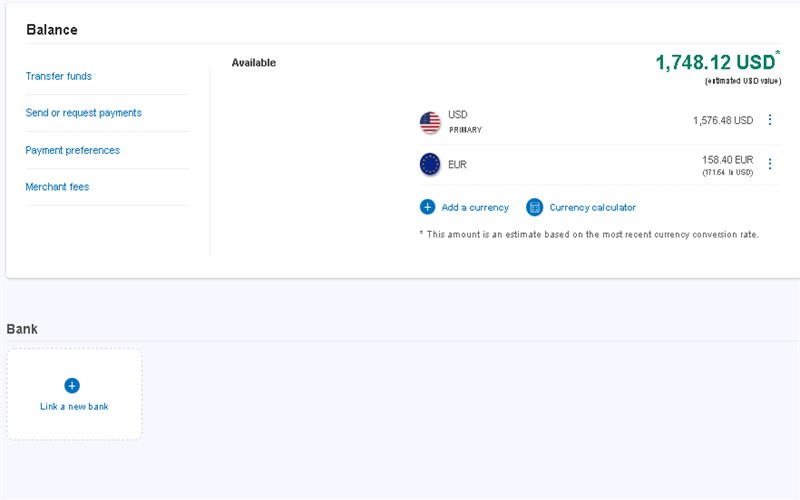Click the 158.40 EUR amount

pyautogui.click(x=728, y=160)
